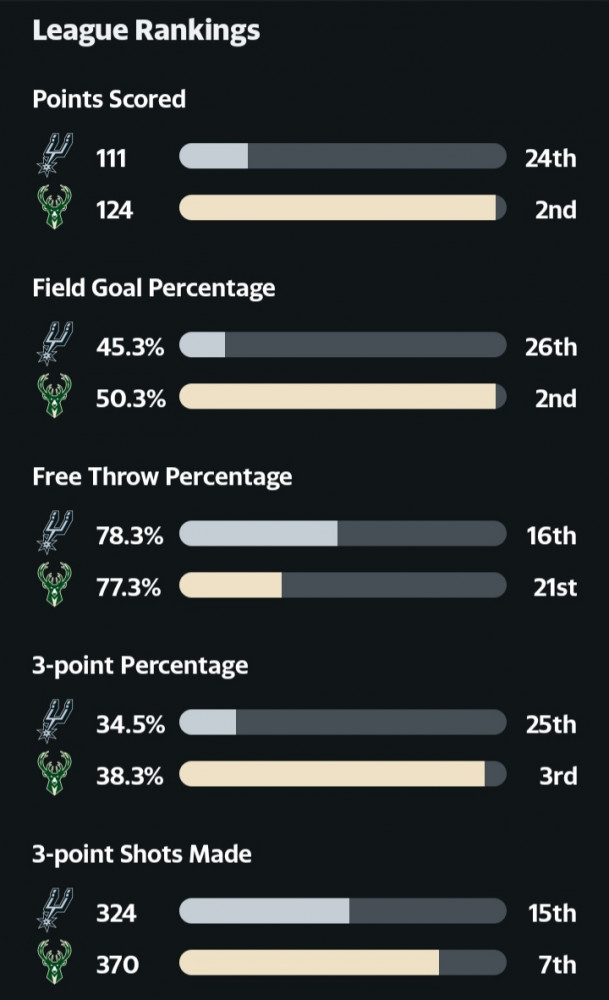Select the Bucks 3-point Shots Made bar

pos(343,963)
